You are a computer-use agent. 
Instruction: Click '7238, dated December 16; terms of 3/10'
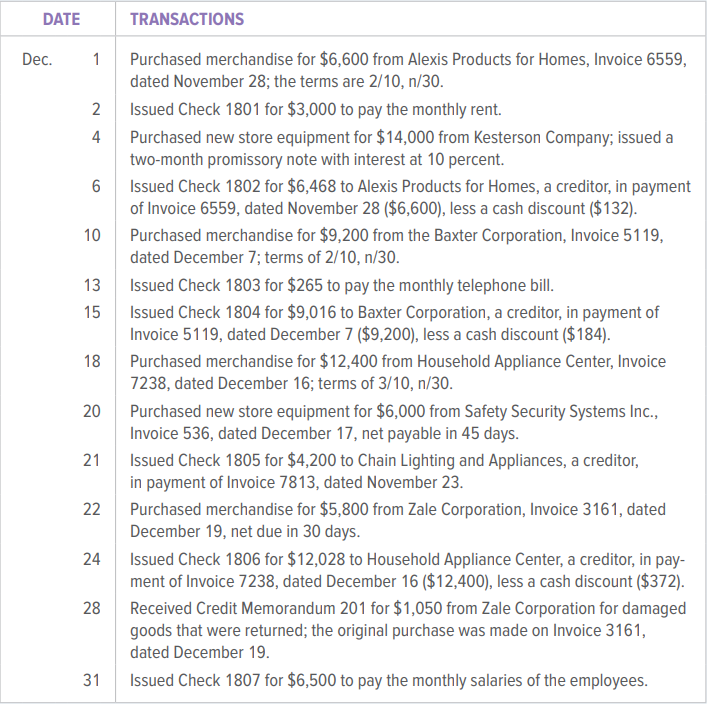click(x=291, y=383)
